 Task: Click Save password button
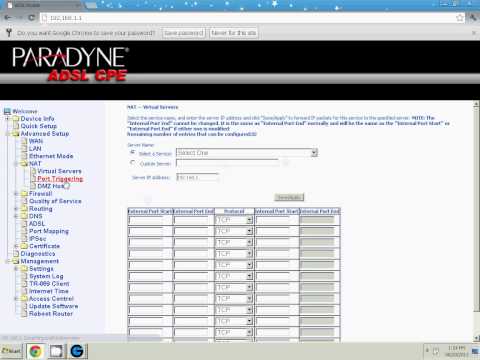(184, 33)
